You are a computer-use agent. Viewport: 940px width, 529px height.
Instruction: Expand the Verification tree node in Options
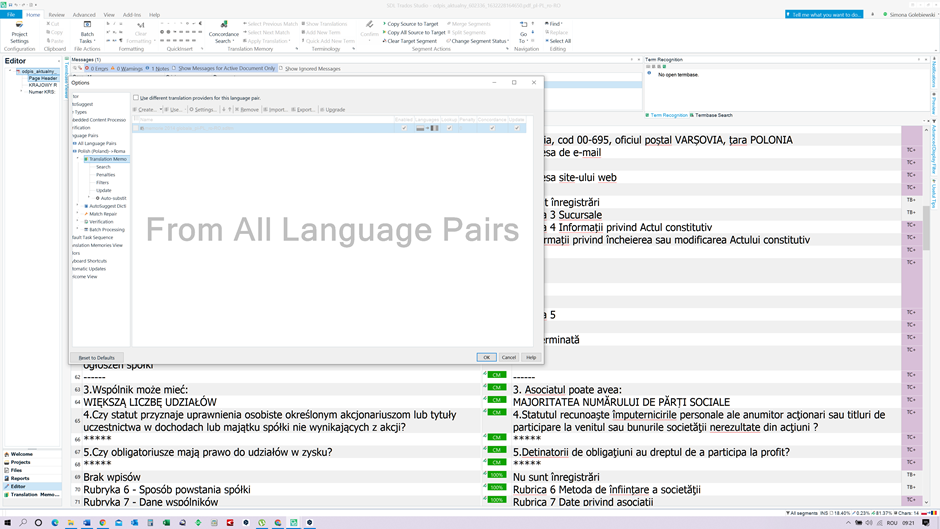(x=77, y=221)
